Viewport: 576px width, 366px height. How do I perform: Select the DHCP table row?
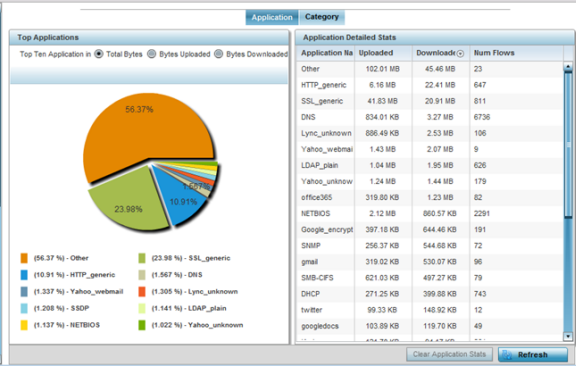point(430,294)
